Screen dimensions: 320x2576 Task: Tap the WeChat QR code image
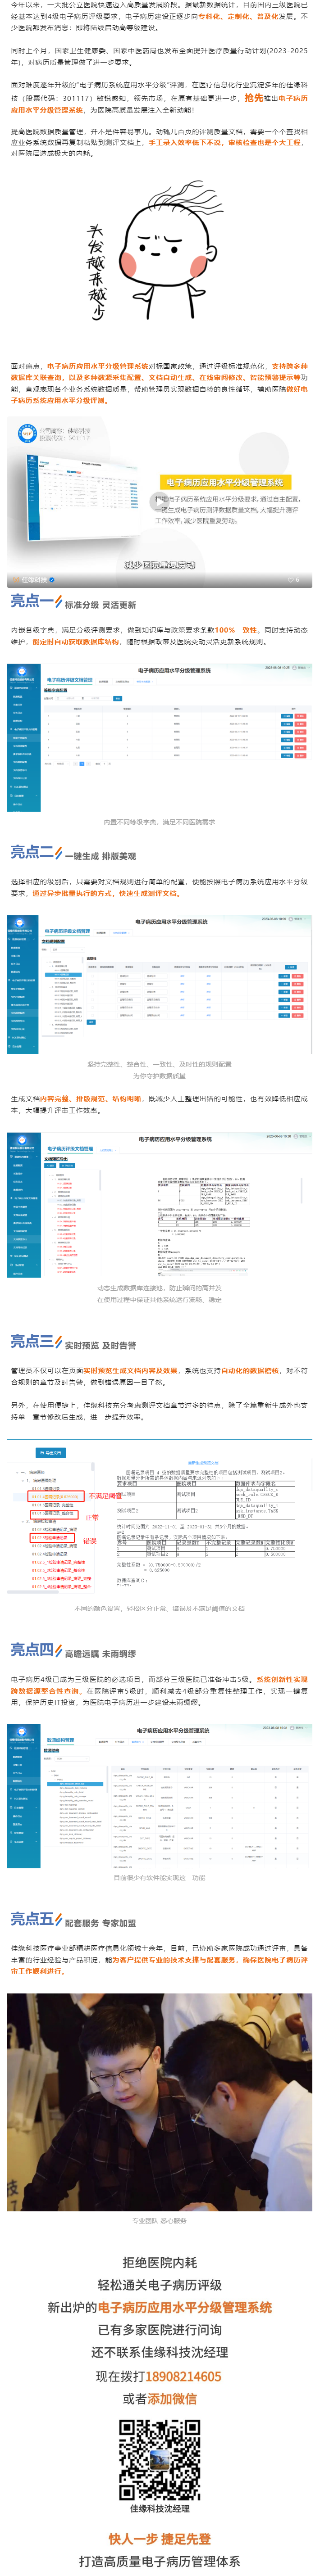pyautogui.click(x=160, y=2459)
